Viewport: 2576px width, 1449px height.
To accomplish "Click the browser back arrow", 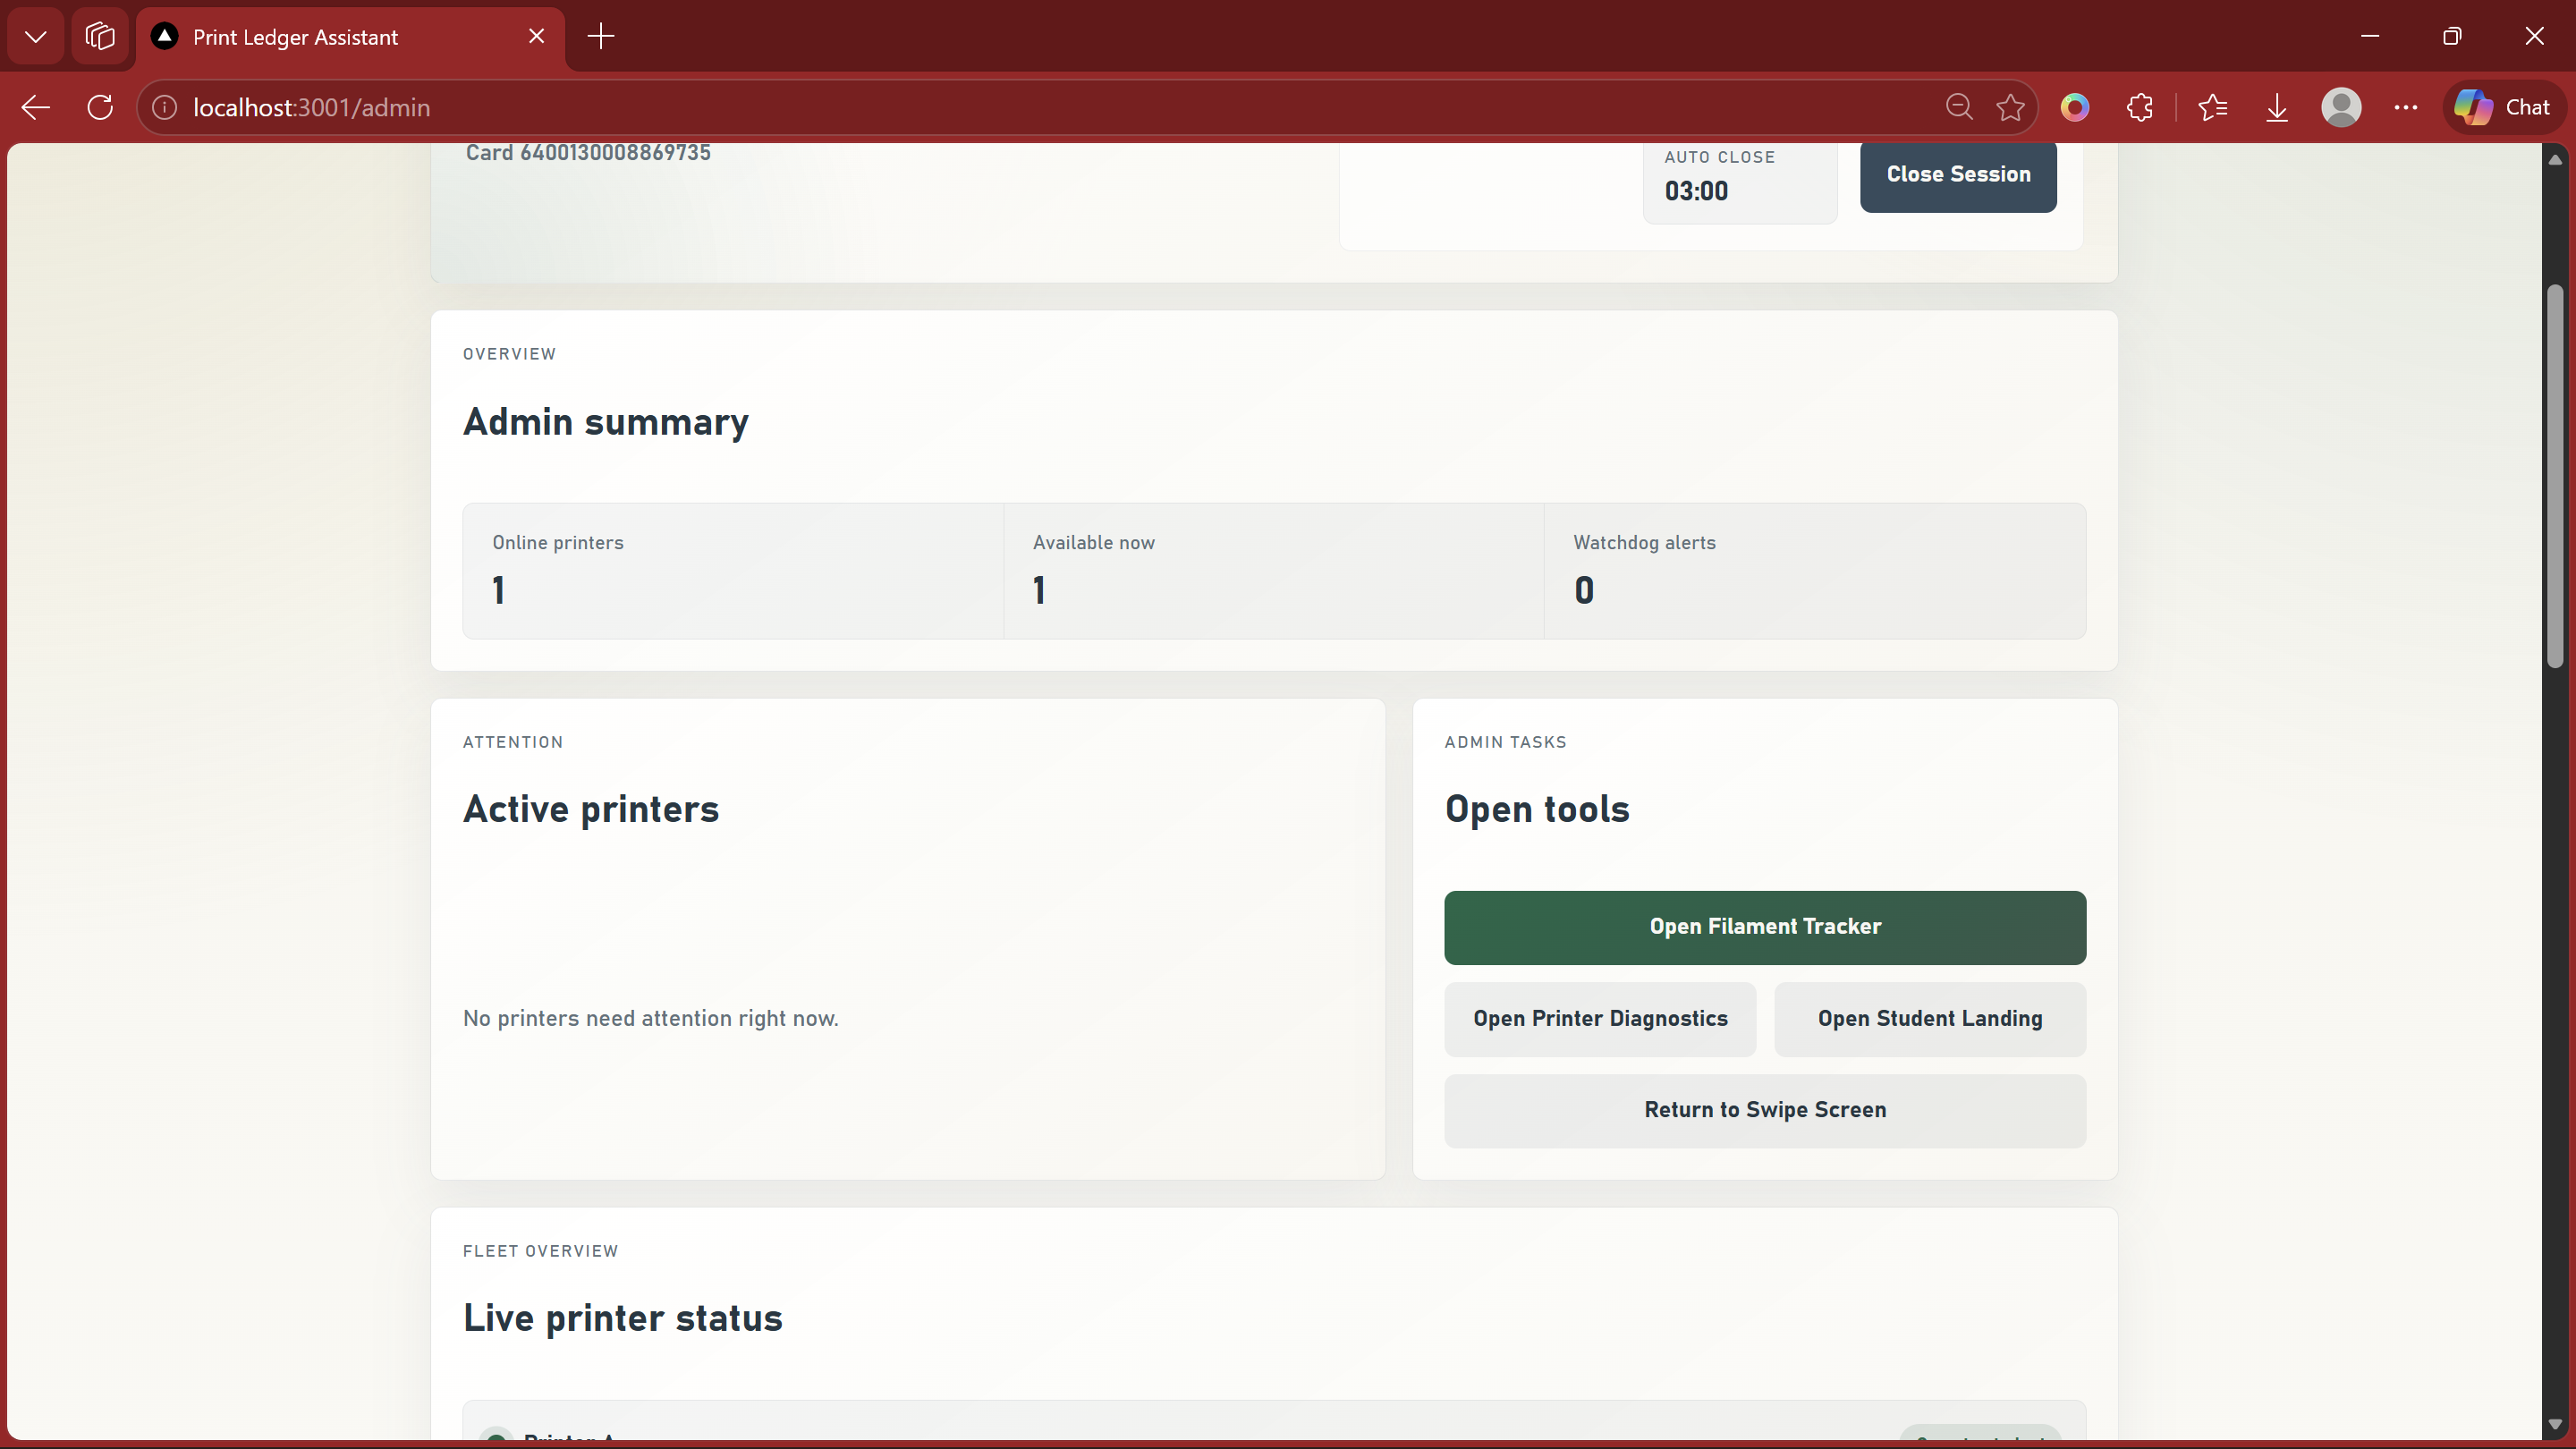I will pyautogui.click(x=36, y=107).
